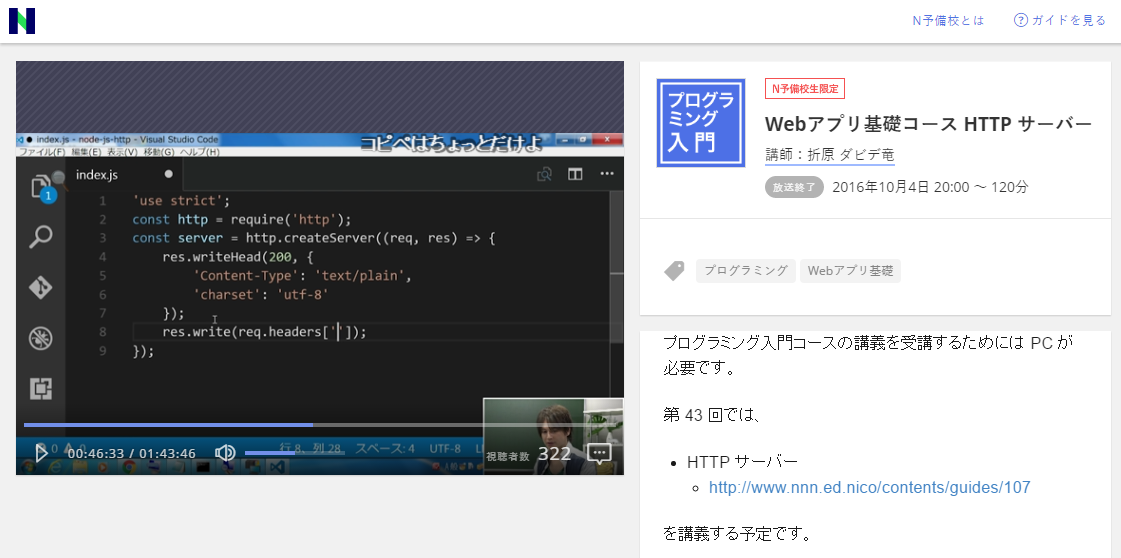Image resolution: width=1121 pixels, height=558 pixels.
Task: Click the 'charset': 'utf-8' code line
Action: click(x=261, y=294)
